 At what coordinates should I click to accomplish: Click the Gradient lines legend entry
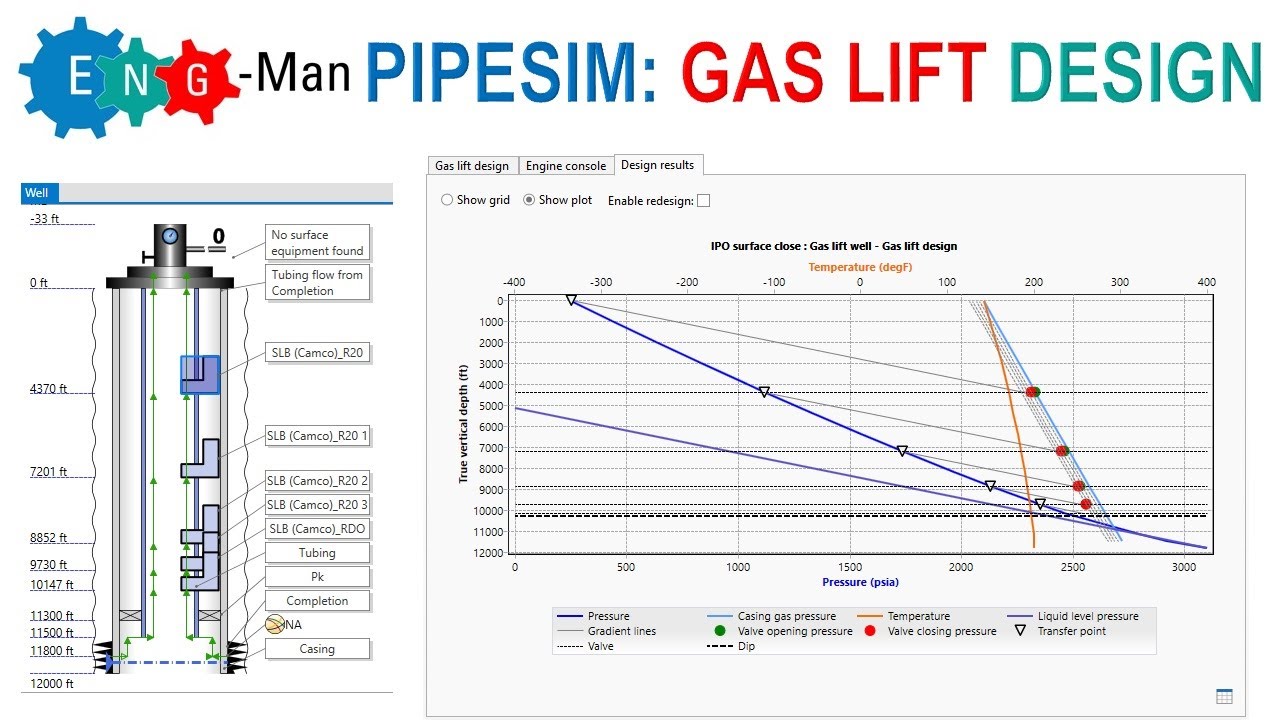607,631
